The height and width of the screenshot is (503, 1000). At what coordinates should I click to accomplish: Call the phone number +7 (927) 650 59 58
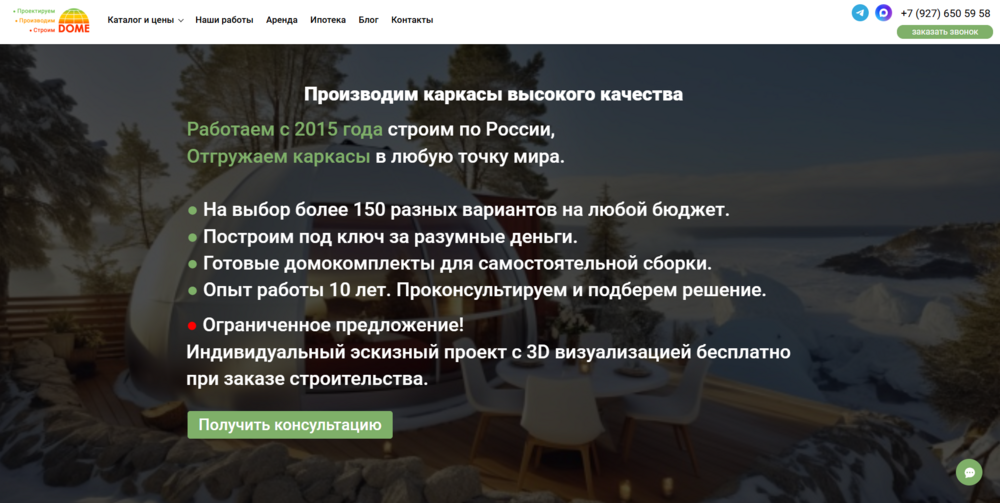pyautogui.click(x=945, y=13)
